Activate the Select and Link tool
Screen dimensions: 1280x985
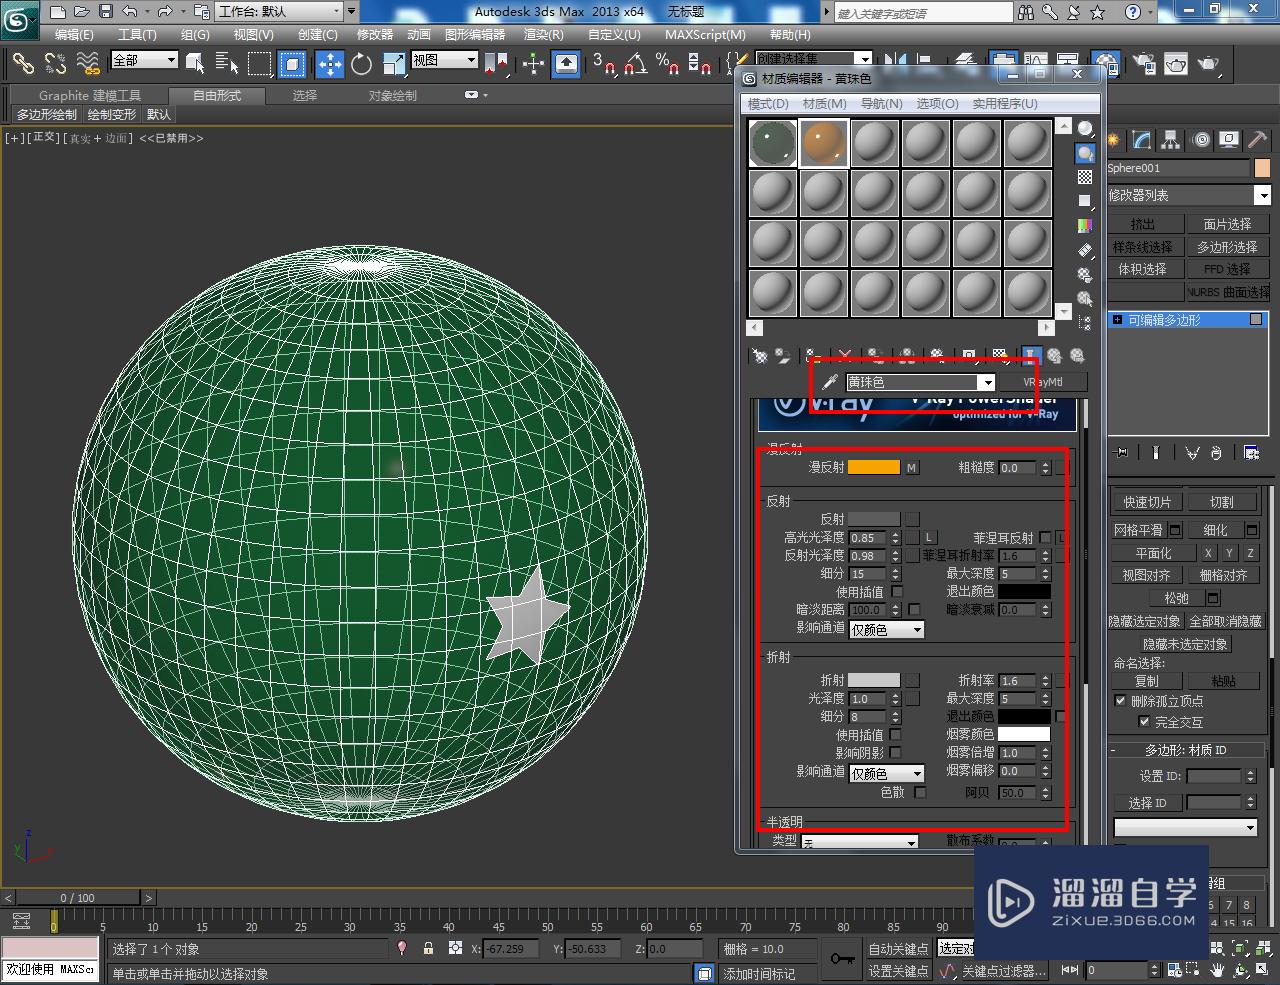pyautogui.click(x=23, y=65)
